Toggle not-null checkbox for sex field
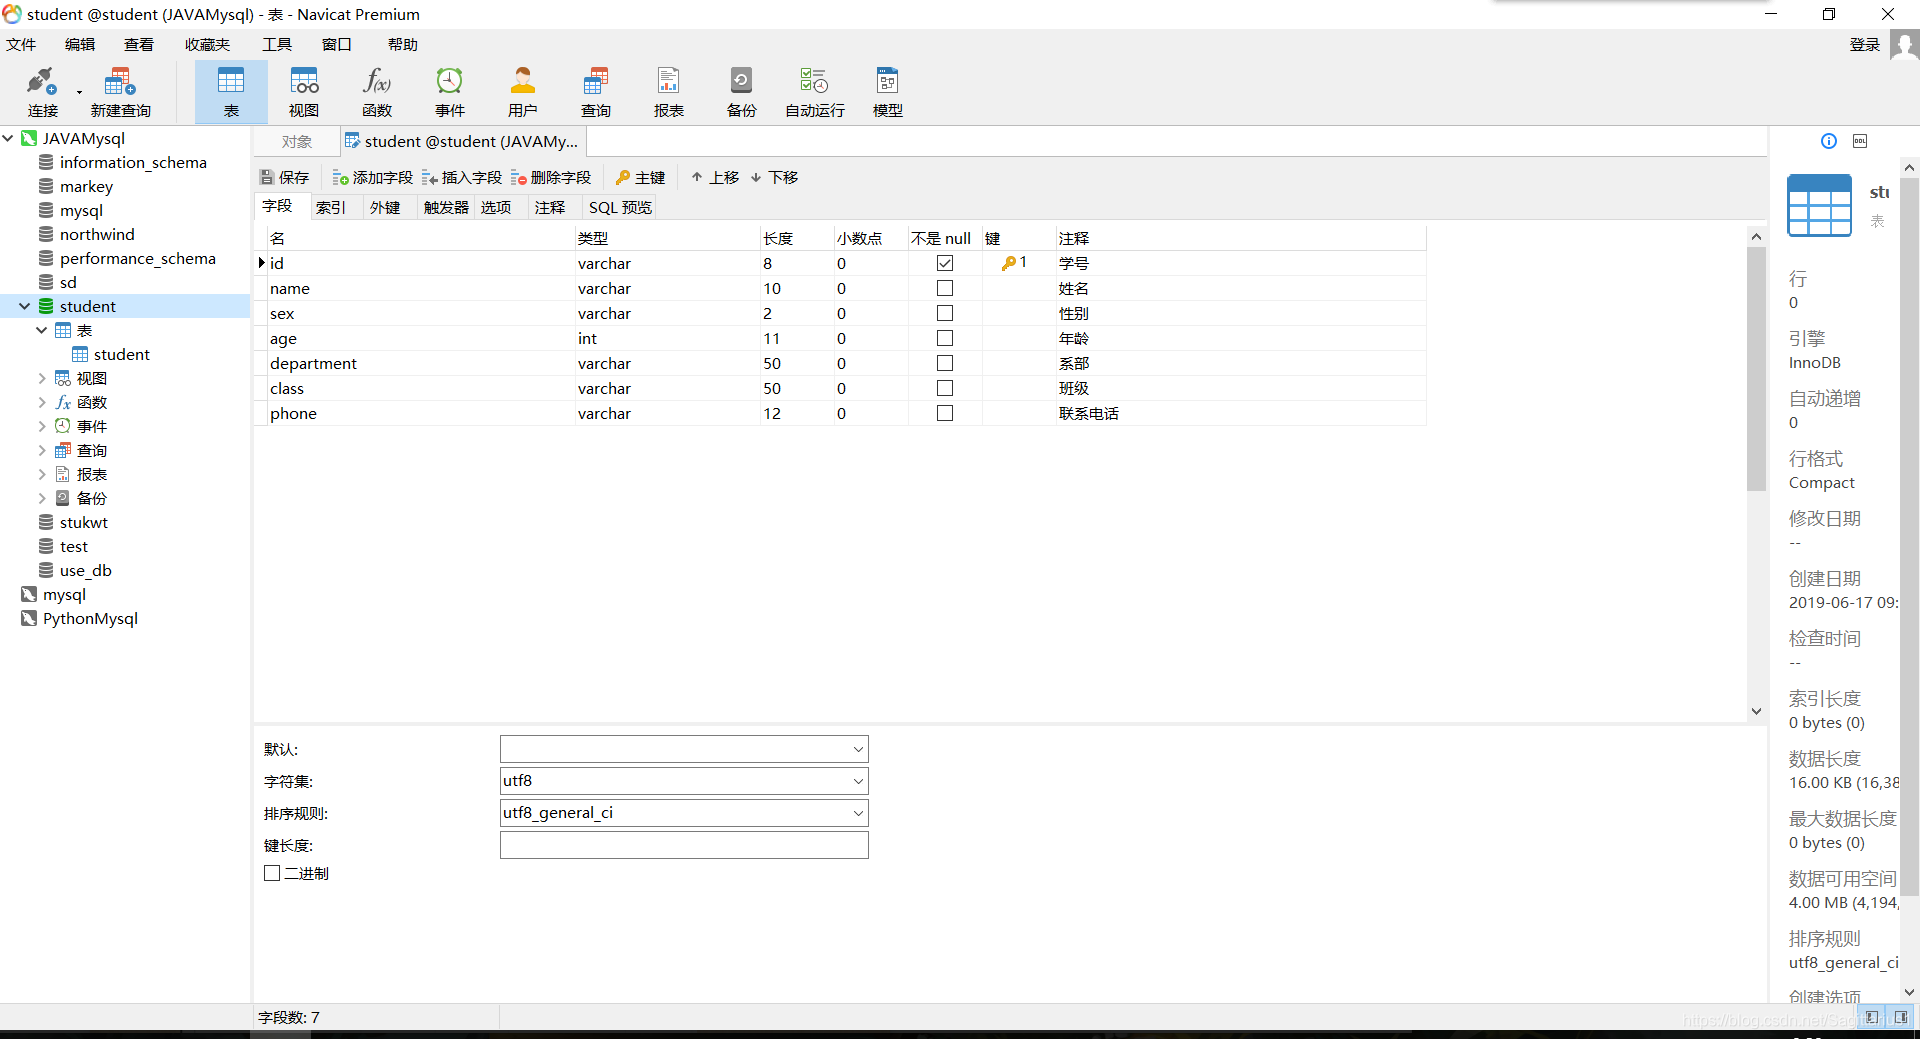 coord(945,313)
